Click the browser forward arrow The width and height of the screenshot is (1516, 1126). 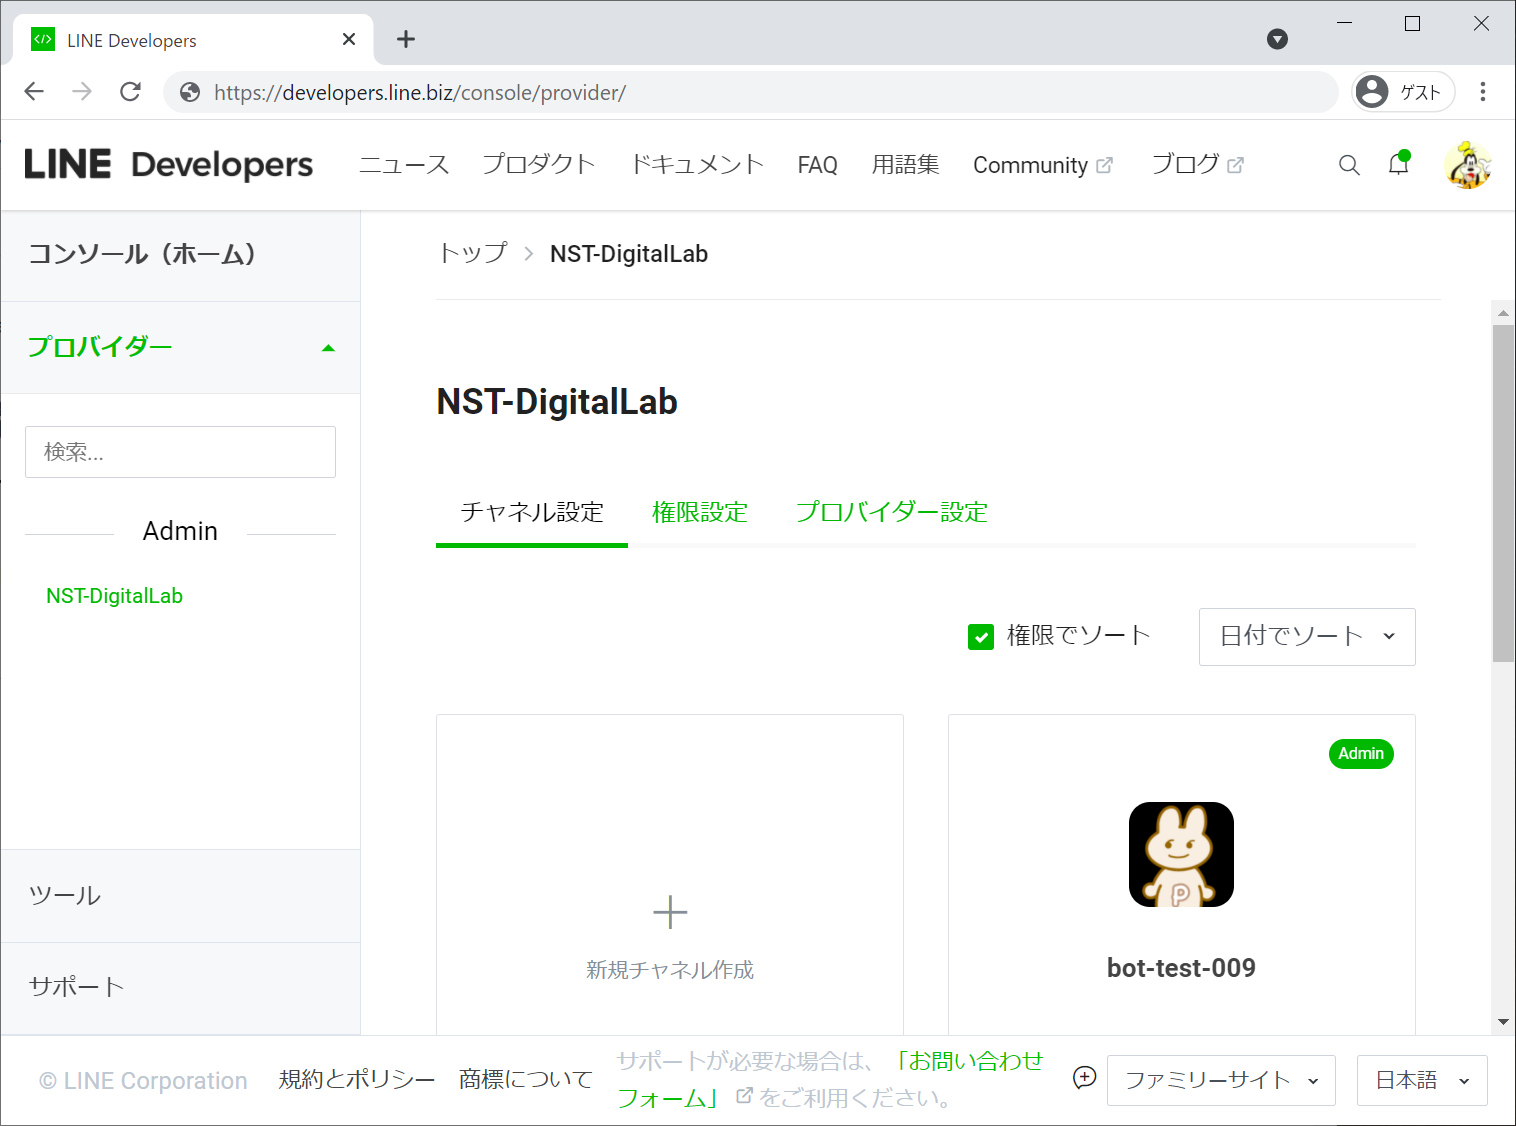pos(82,92)
